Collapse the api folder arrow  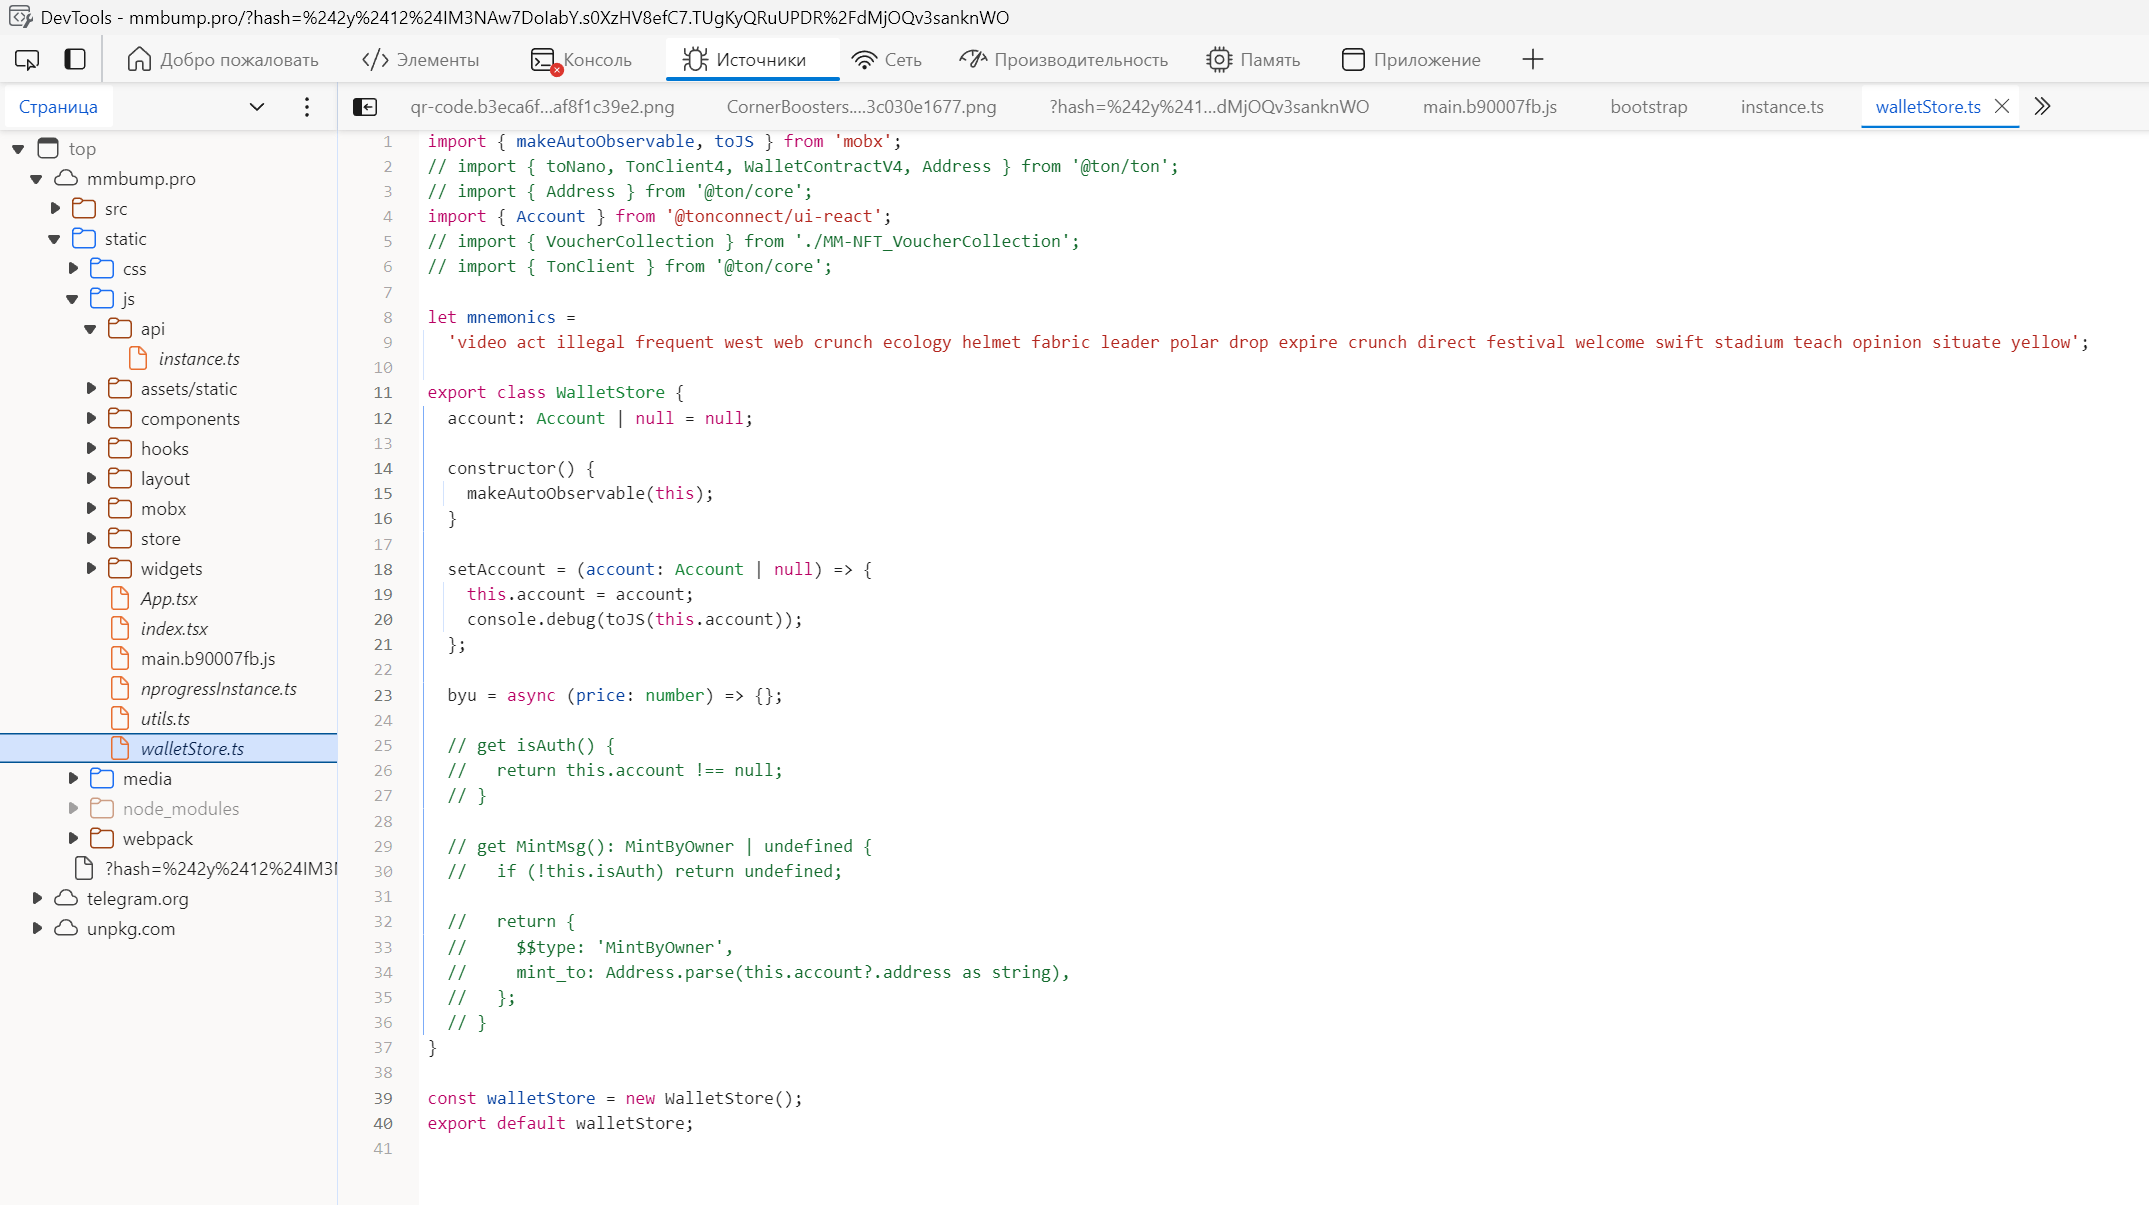tap(90, 329)
